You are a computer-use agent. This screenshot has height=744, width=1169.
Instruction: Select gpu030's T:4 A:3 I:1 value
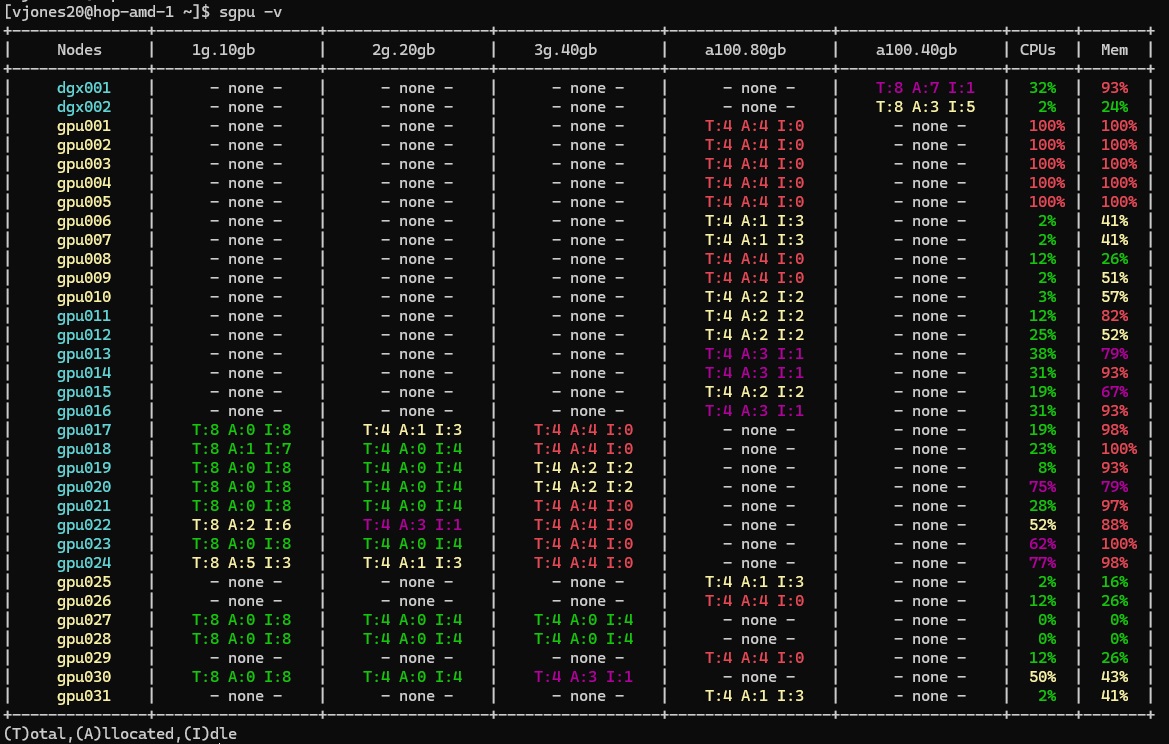pos(583,678)
